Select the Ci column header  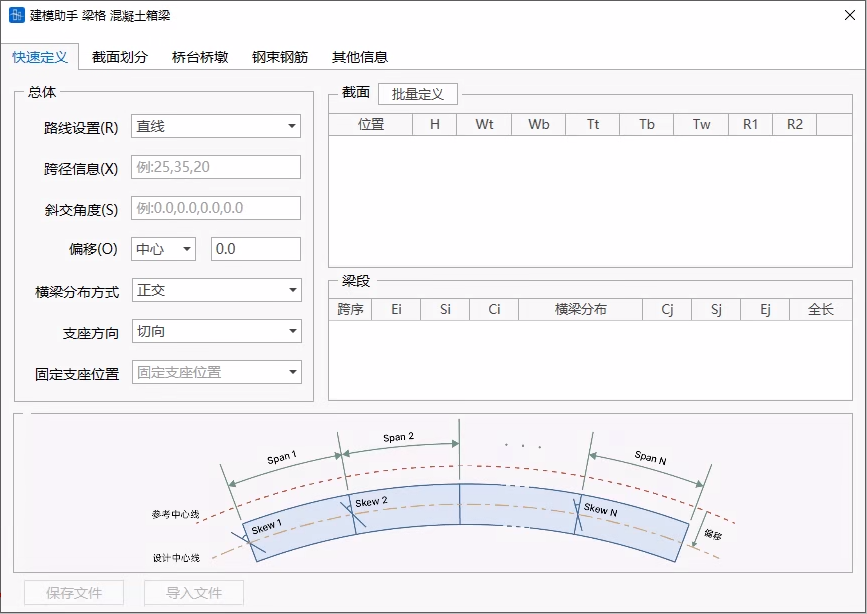tap(494, 309)
